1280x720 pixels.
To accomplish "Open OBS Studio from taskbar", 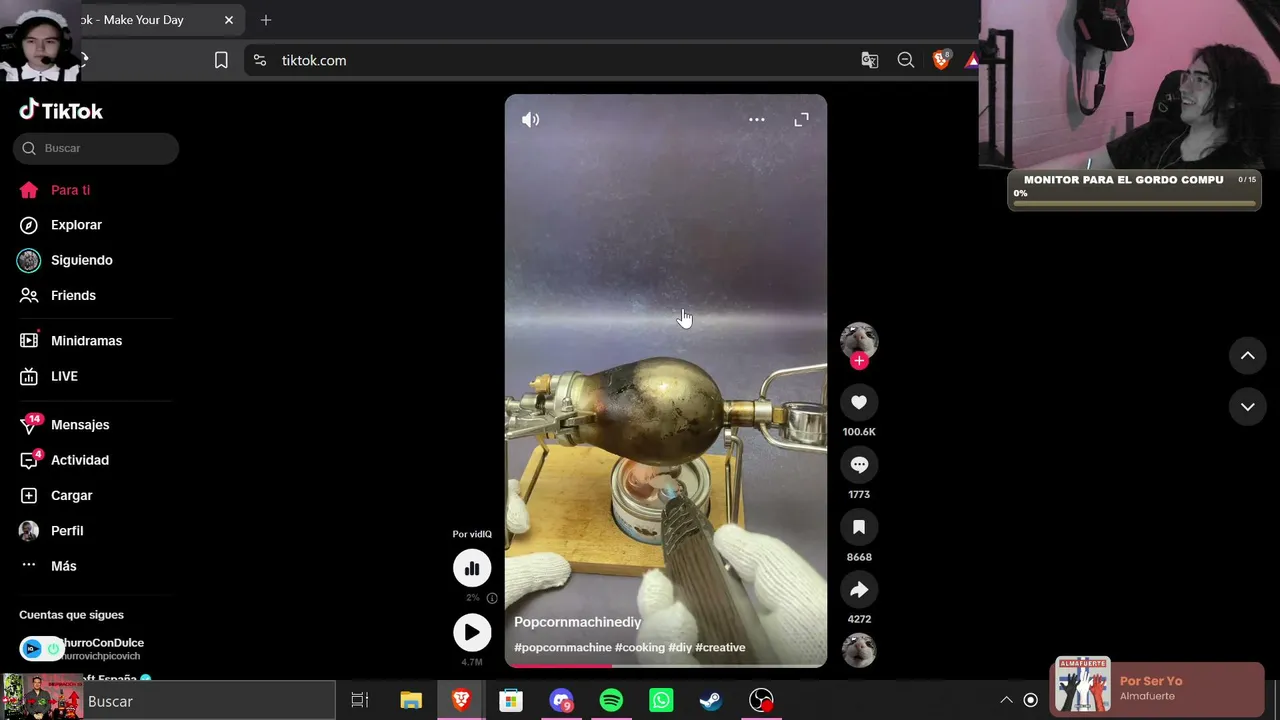I will point(762,701).
